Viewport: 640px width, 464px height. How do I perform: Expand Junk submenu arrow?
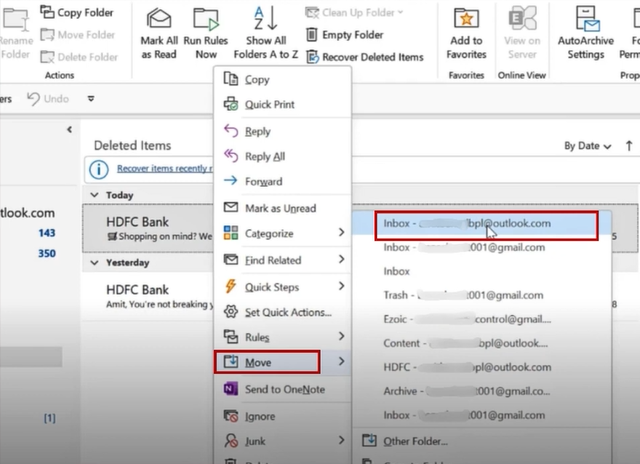tap(341, 440)
